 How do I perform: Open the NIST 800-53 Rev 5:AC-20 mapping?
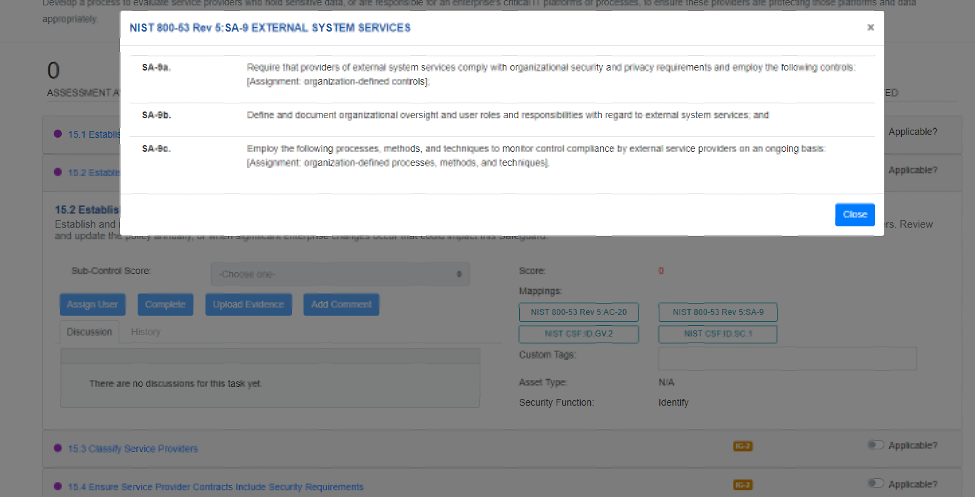click(578, 313)
